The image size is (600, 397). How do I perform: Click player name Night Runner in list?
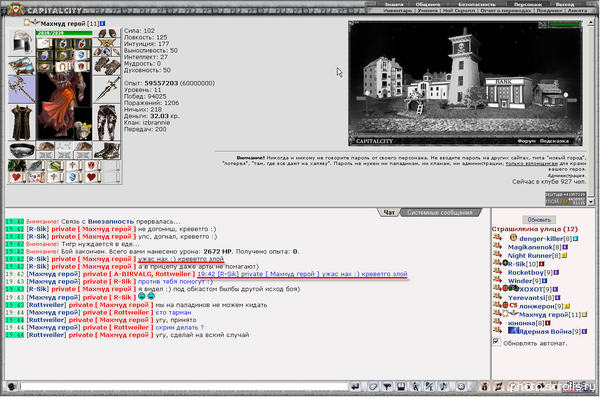click(530, 255)
